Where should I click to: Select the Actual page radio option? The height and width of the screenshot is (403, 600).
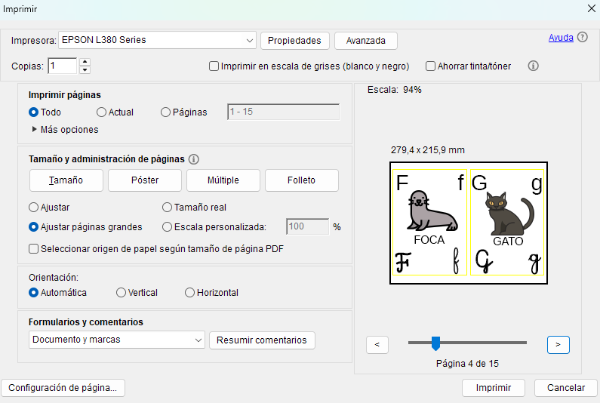coord(102,113)
